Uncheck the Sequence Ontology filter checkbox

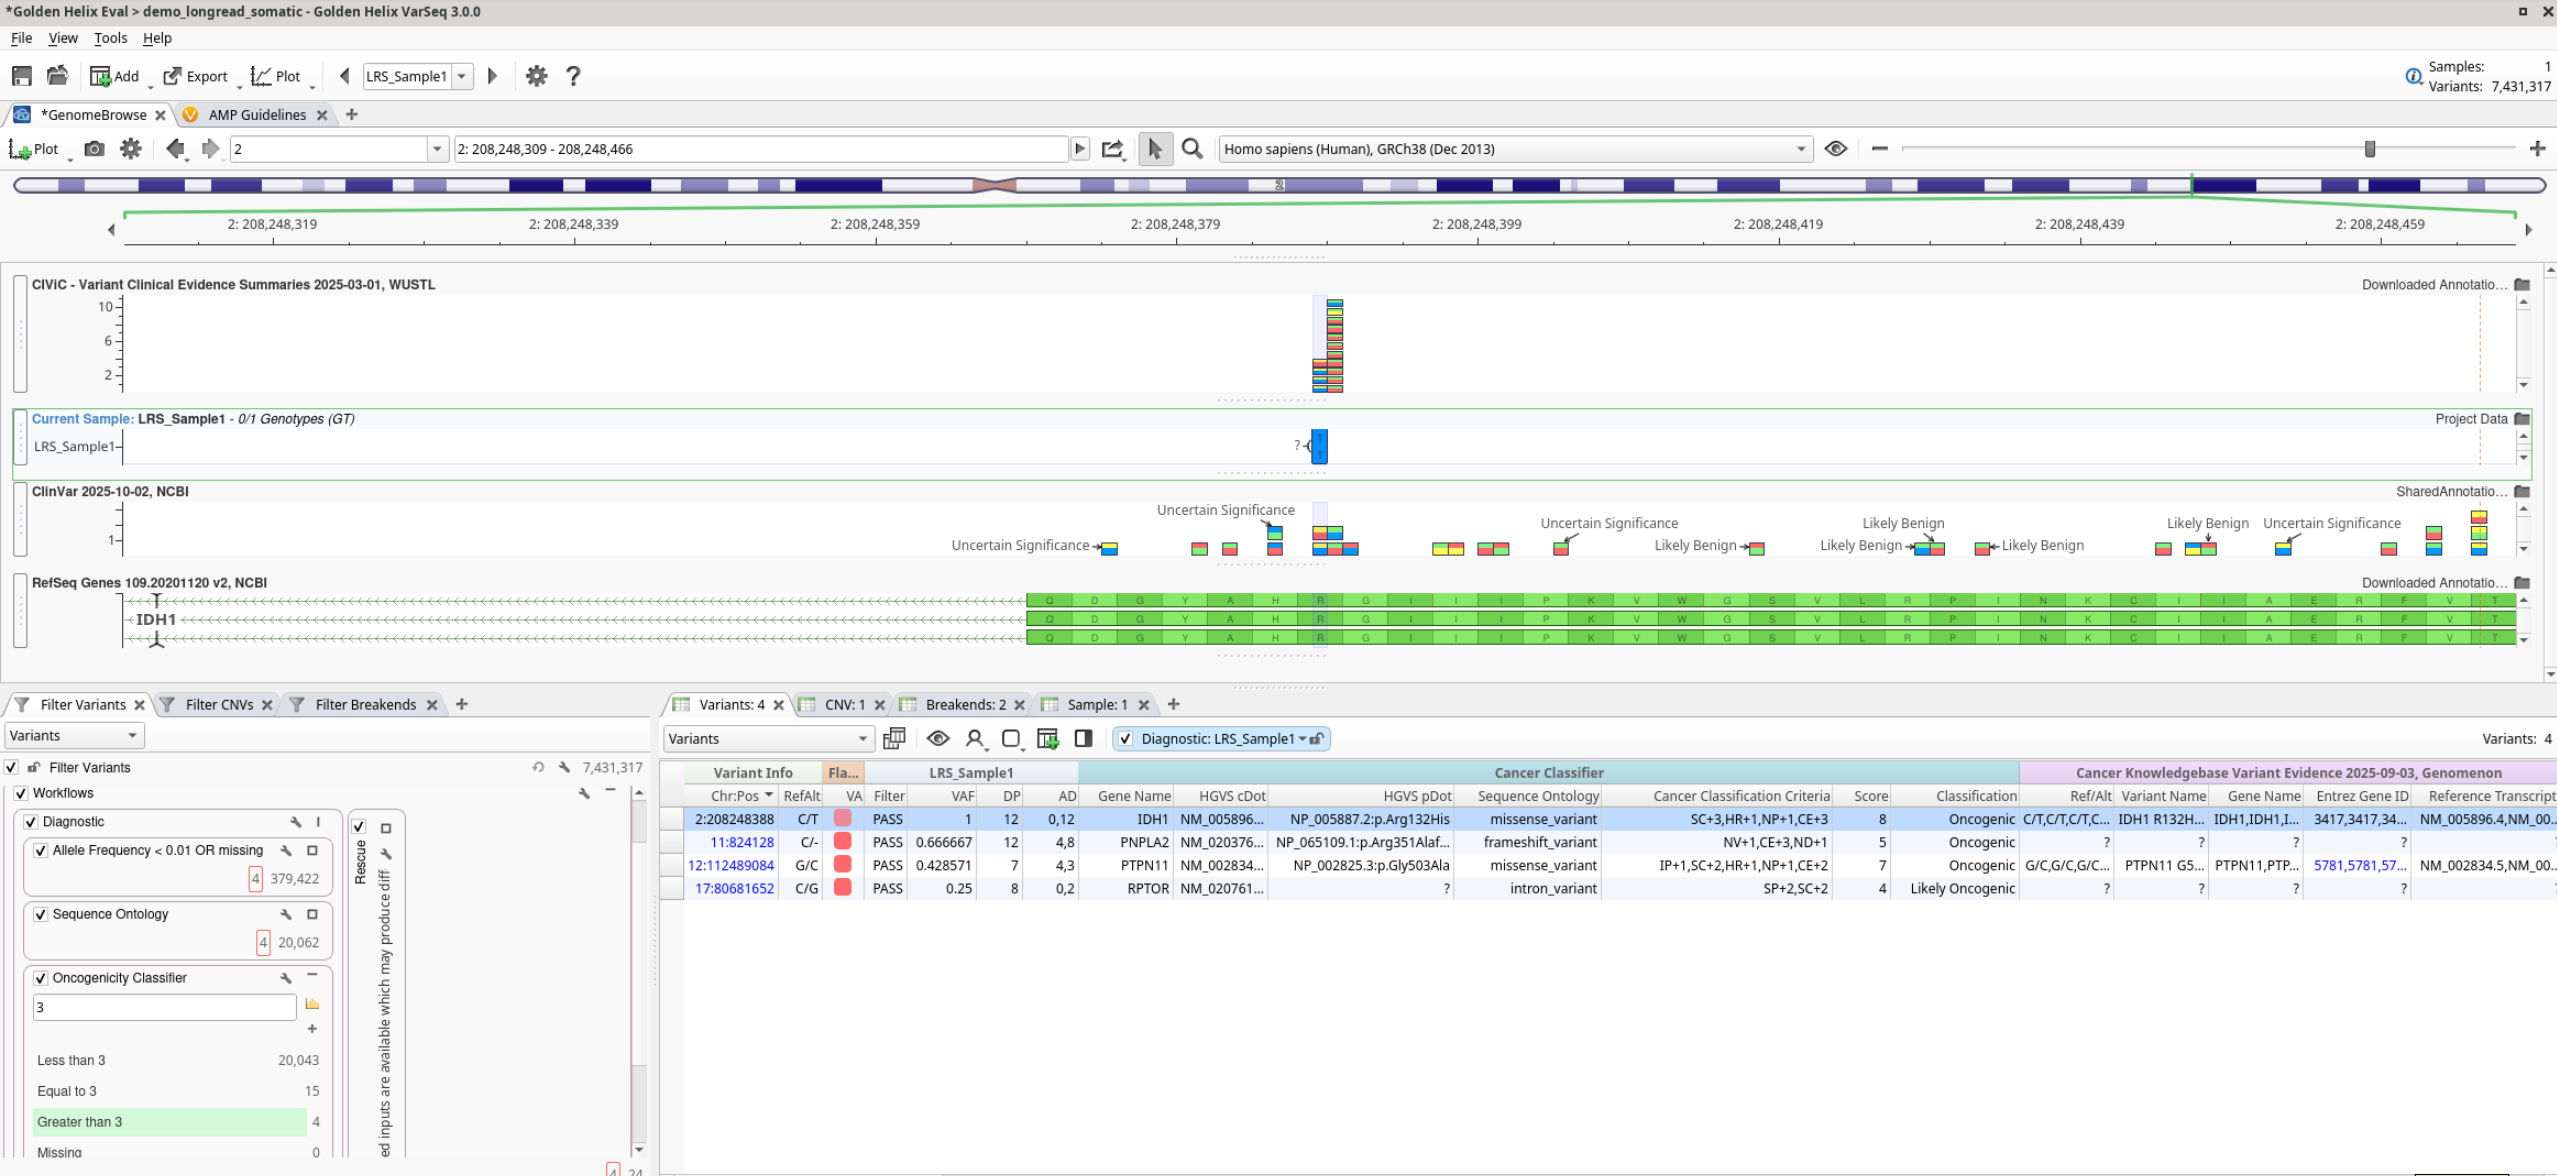(41, 914)
